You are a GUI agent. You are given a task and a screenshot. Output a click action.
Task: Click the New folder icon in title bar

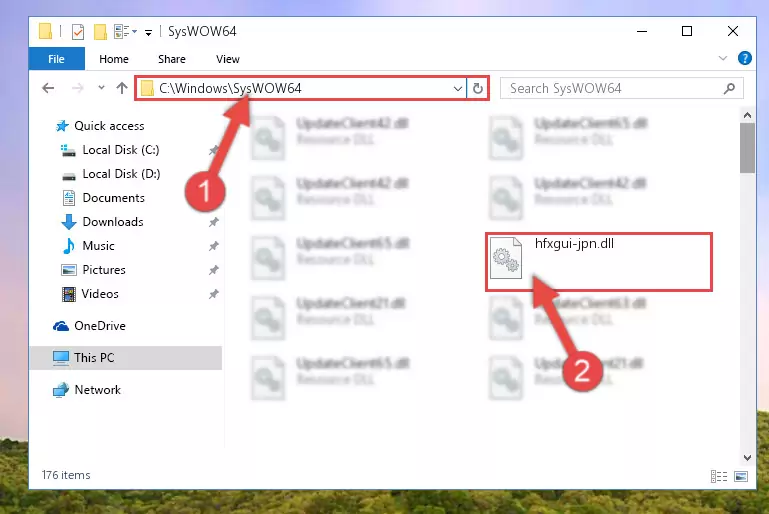click(x=100, y=31)
